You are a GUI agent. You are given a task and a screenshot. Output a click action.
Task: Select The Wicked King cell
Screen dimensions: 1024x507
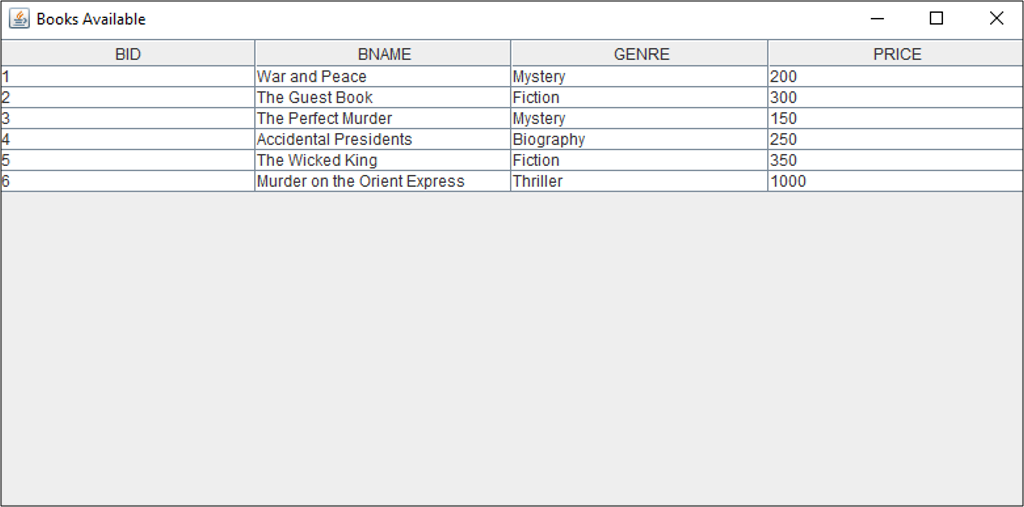pos(317,161)
